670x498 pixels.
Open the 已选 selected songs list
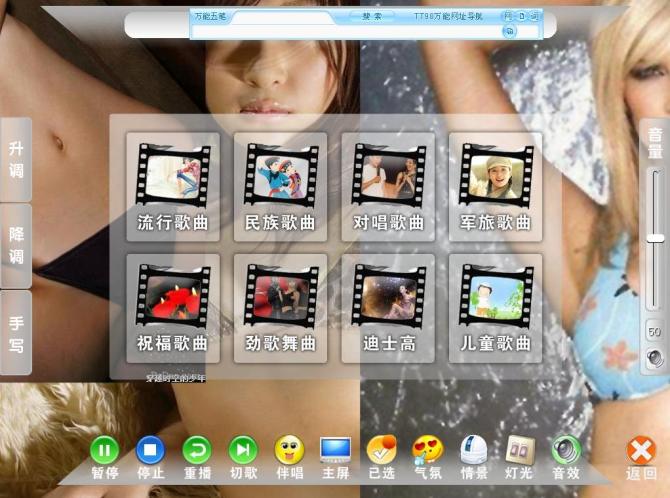click(381, 450)
